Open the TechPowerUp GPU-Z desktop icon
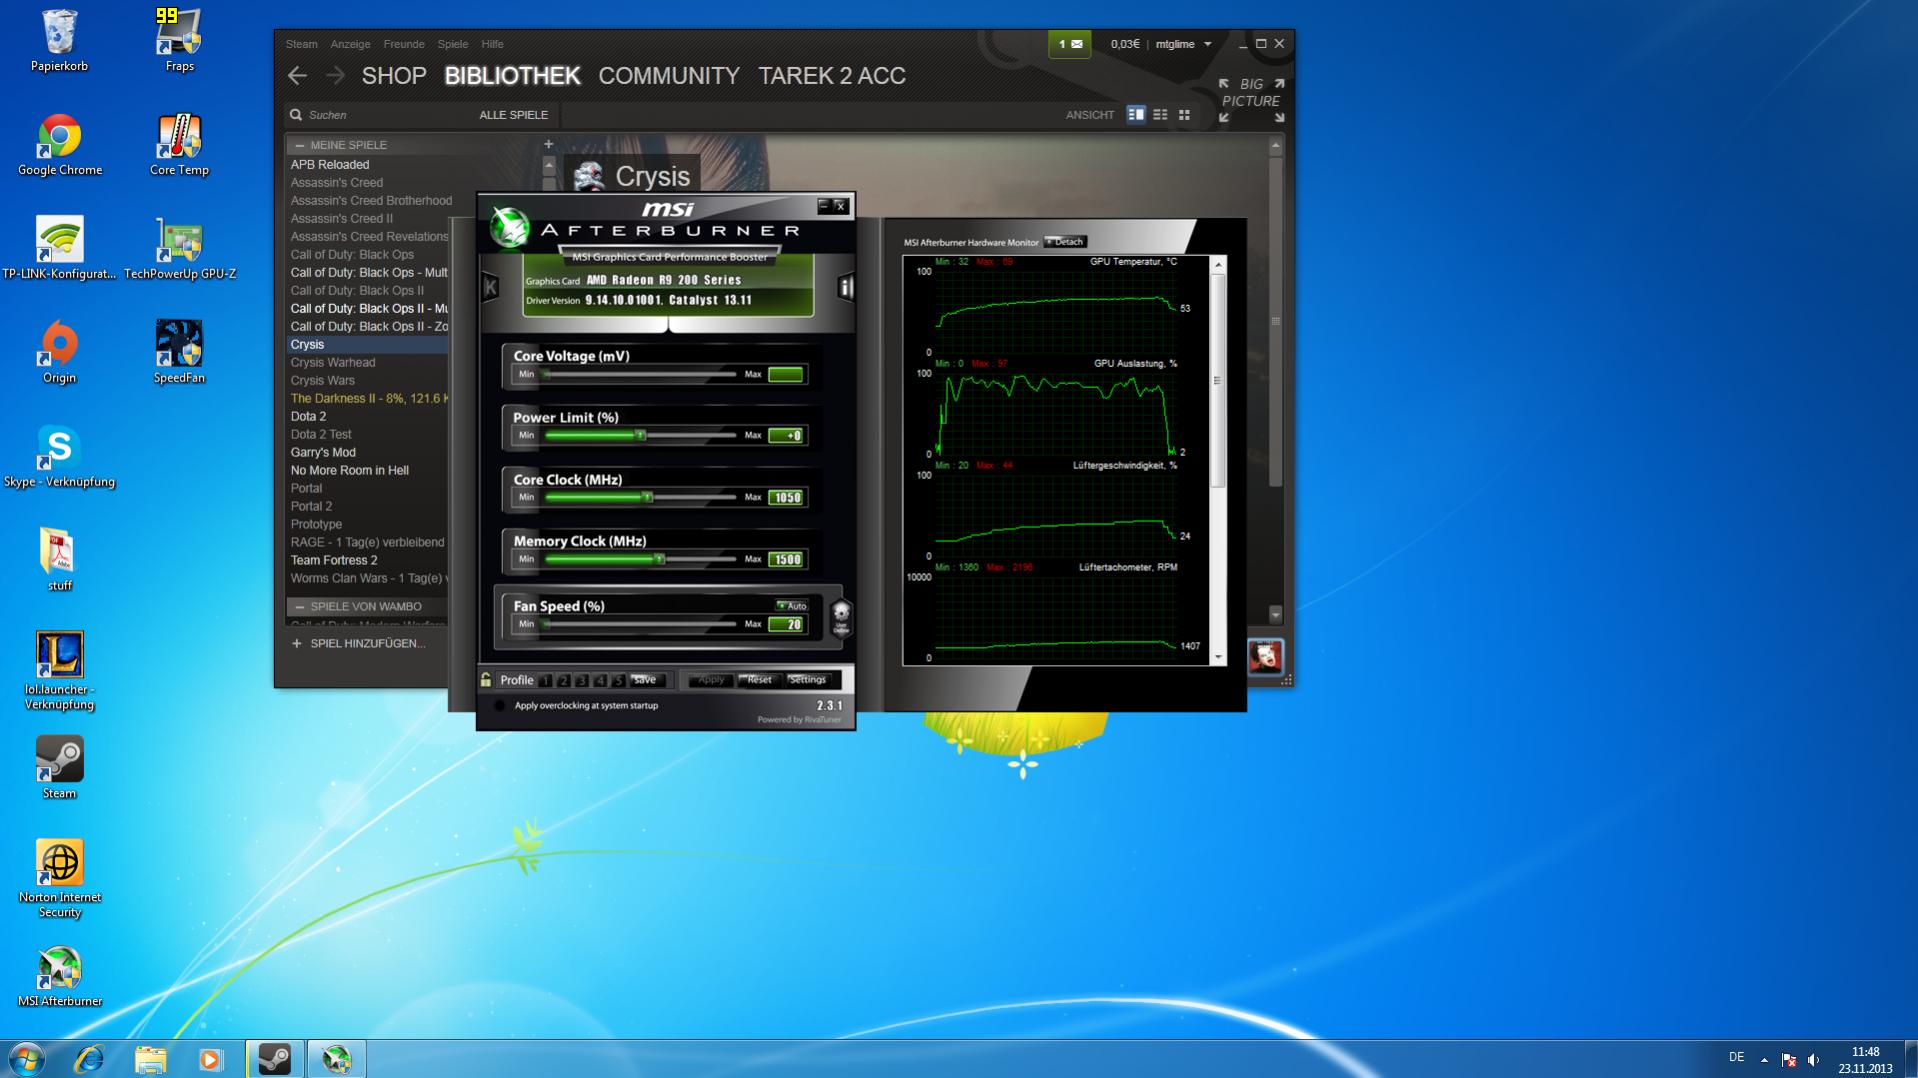 click(x=180, y=249)
